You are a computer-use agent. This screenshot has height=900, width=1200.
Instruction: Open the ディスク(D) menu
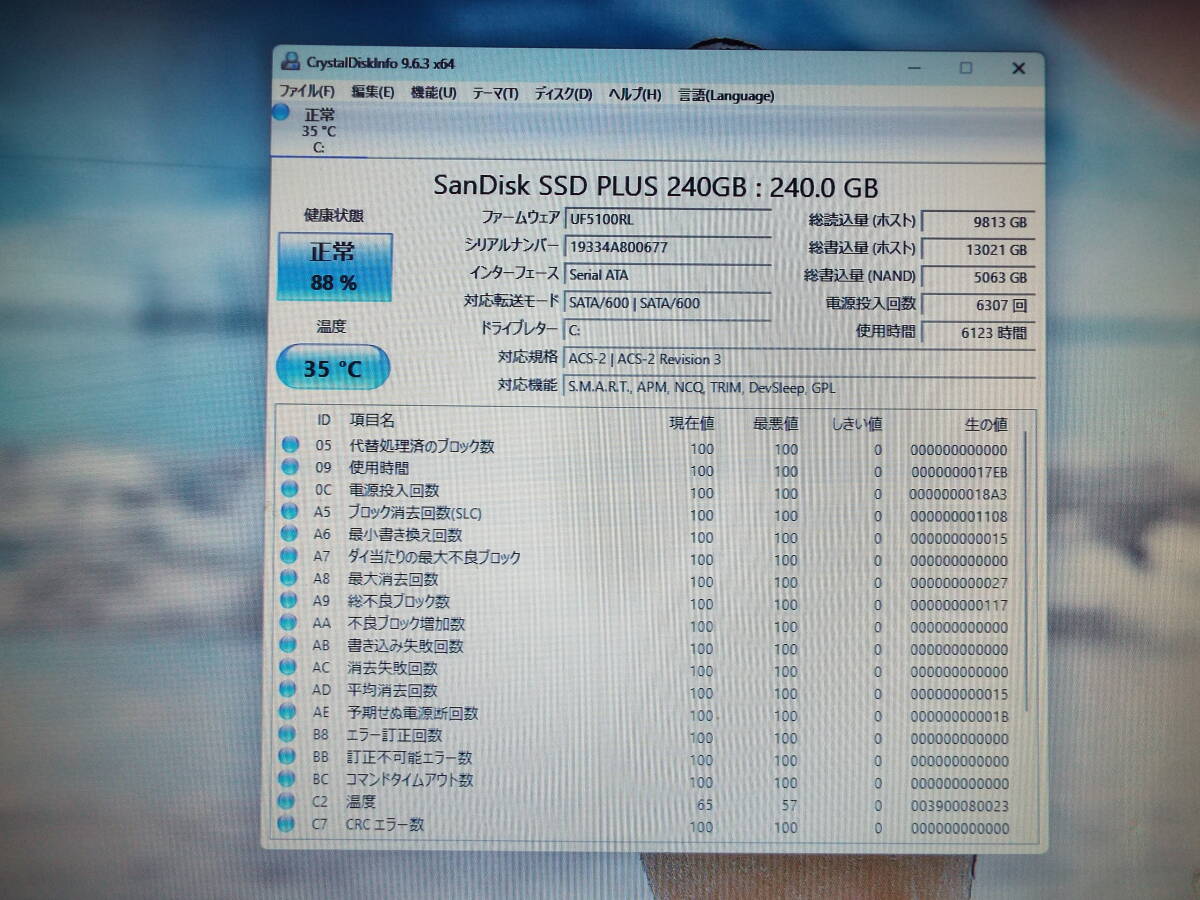[x=563, y=94]
